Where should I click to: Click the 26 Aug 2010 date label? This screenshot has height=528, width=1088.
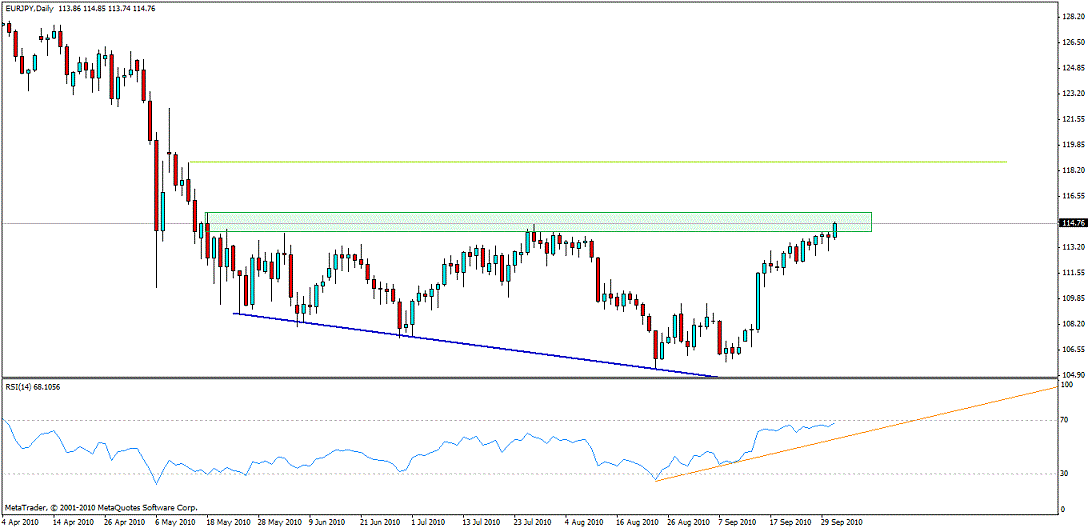(689, 521)
